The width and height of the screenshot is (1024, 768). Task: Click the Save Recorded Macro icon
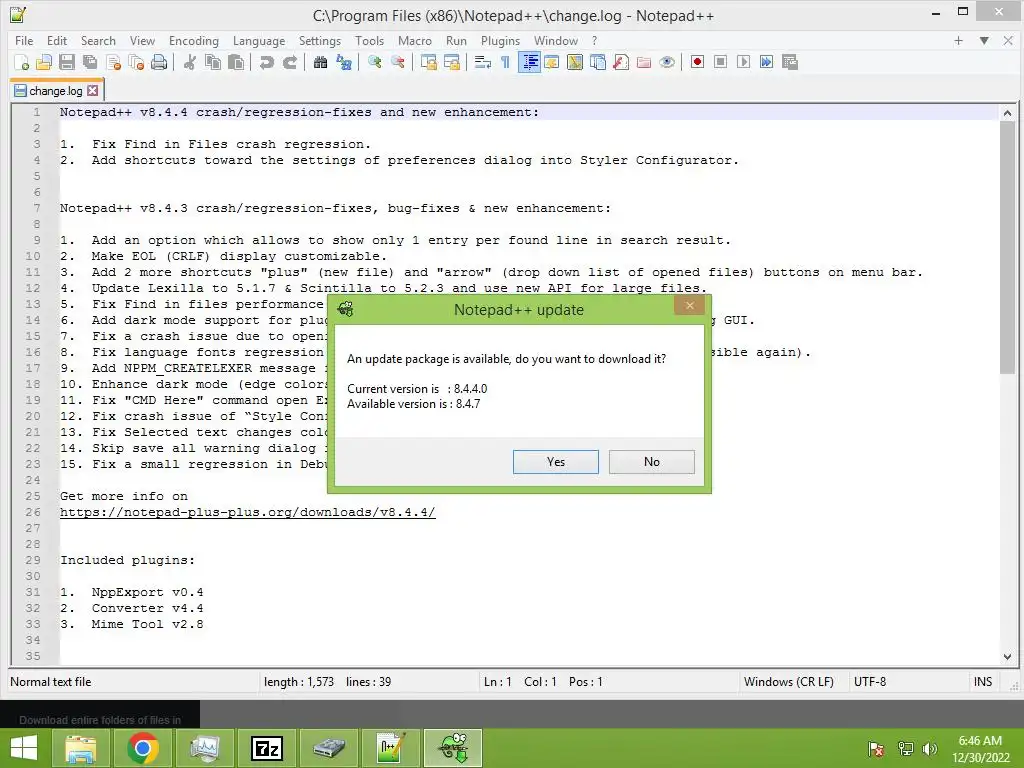click(790, 62)
